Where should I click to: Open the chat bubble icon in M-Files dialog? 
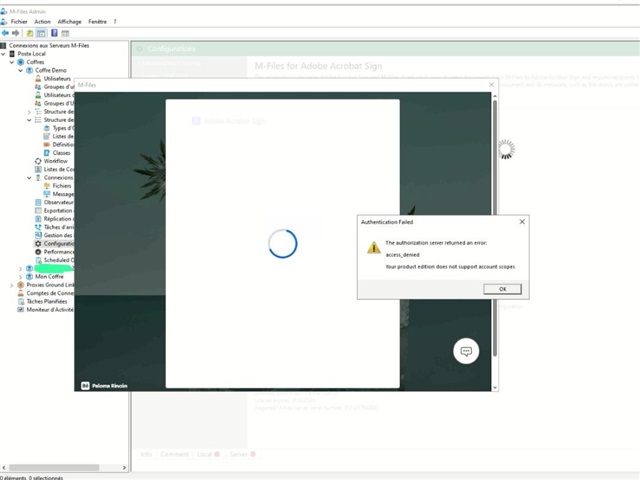[466, 351]
